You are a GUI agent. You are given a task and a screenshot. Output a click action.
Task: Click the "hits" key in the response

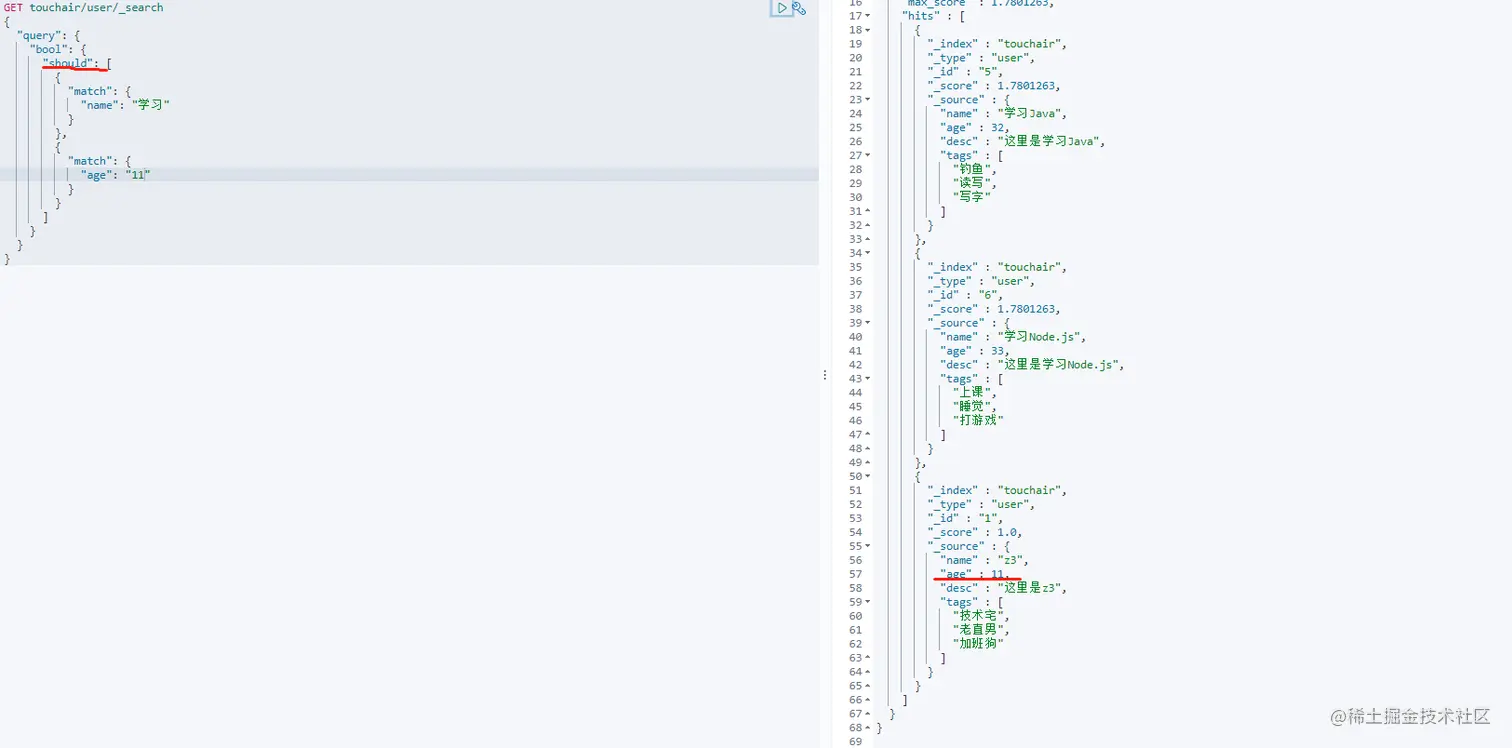click(920, 16)
